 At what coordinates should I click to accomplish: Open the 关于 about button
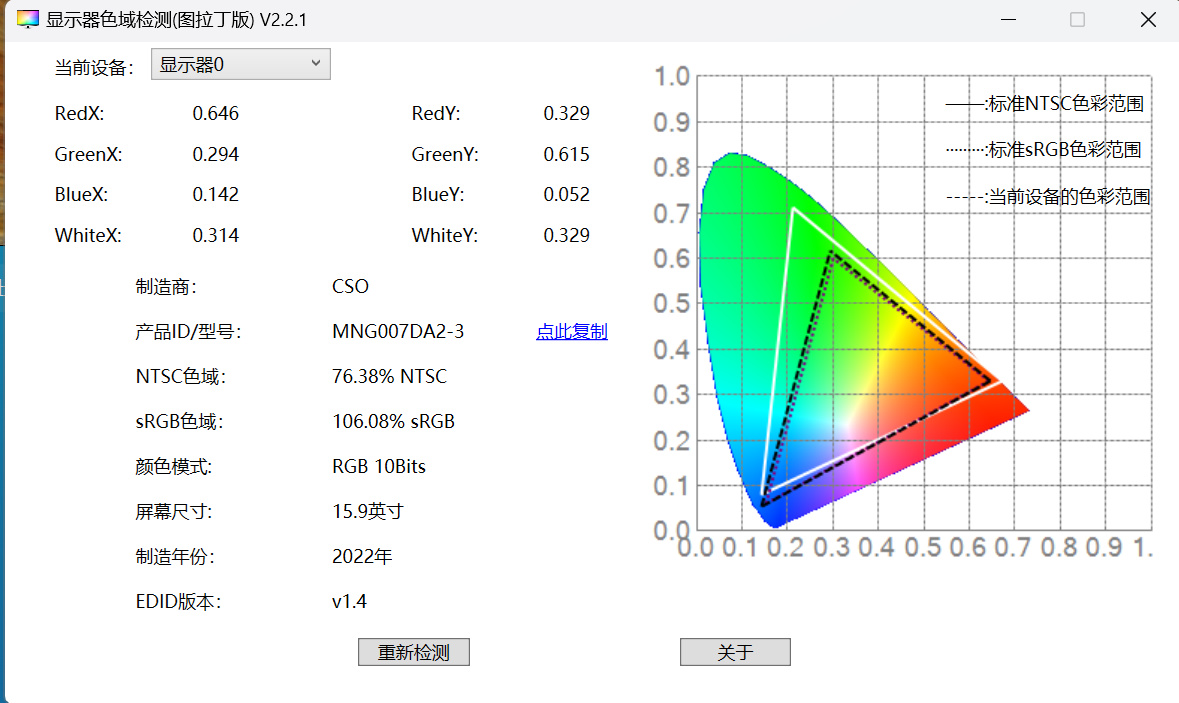tap(735, 652)
